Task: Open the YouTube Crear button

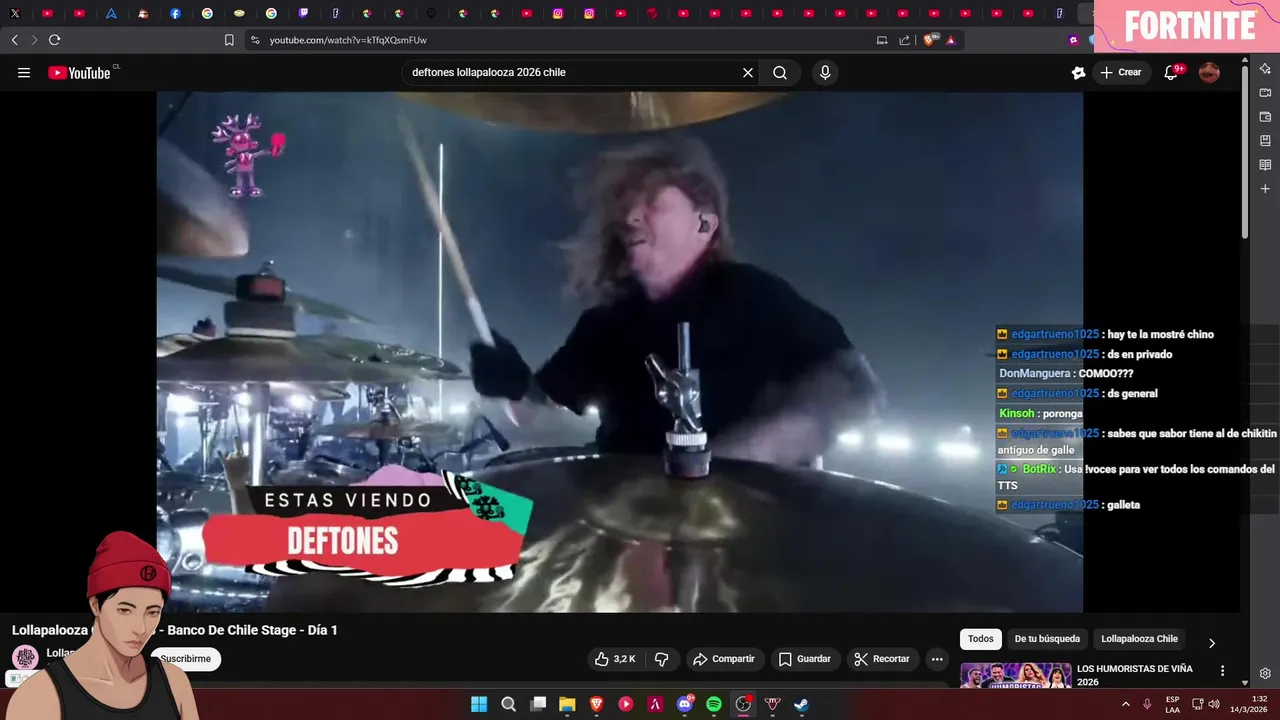Action: 1121,72
